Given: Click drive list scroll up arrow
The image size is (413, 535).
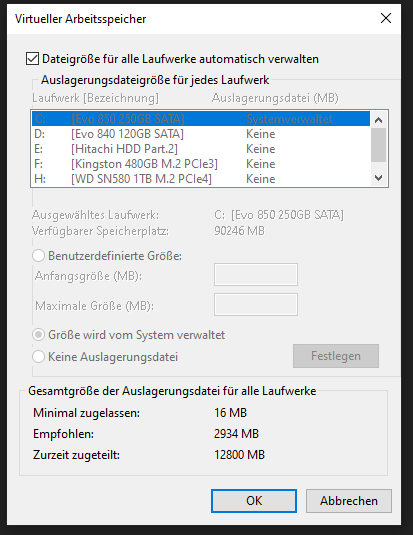Looking at the screenshot, I should click(x=379, y=120).
